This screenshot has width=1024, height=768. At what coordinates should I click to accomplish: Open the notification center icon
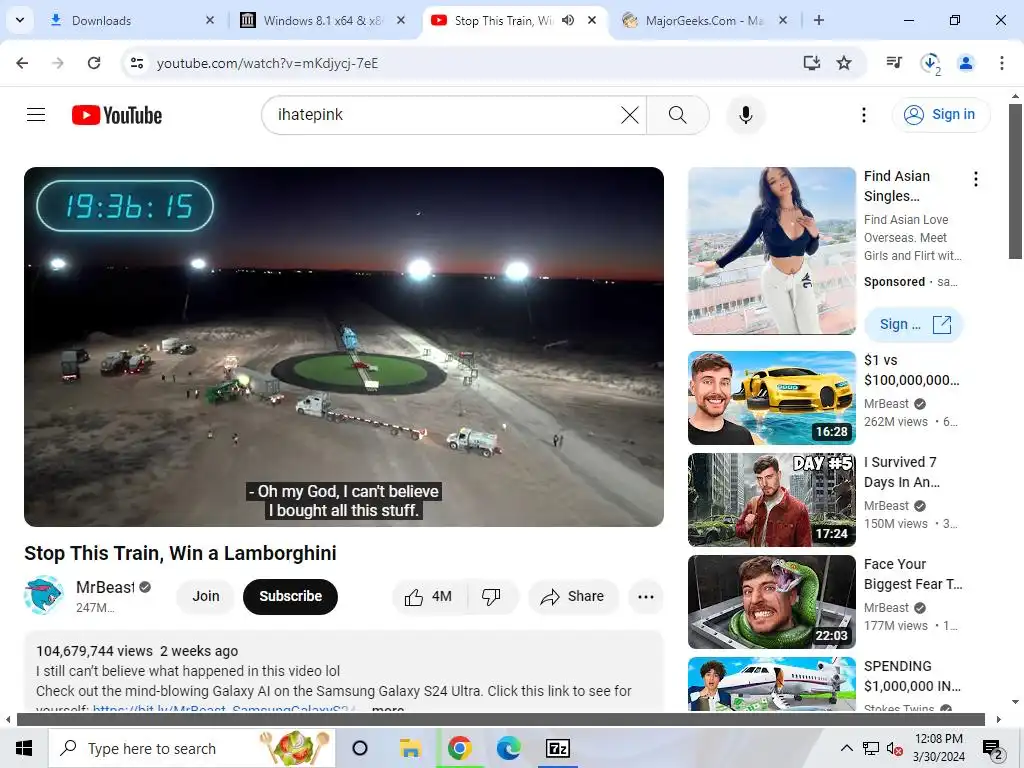[993, 749]
